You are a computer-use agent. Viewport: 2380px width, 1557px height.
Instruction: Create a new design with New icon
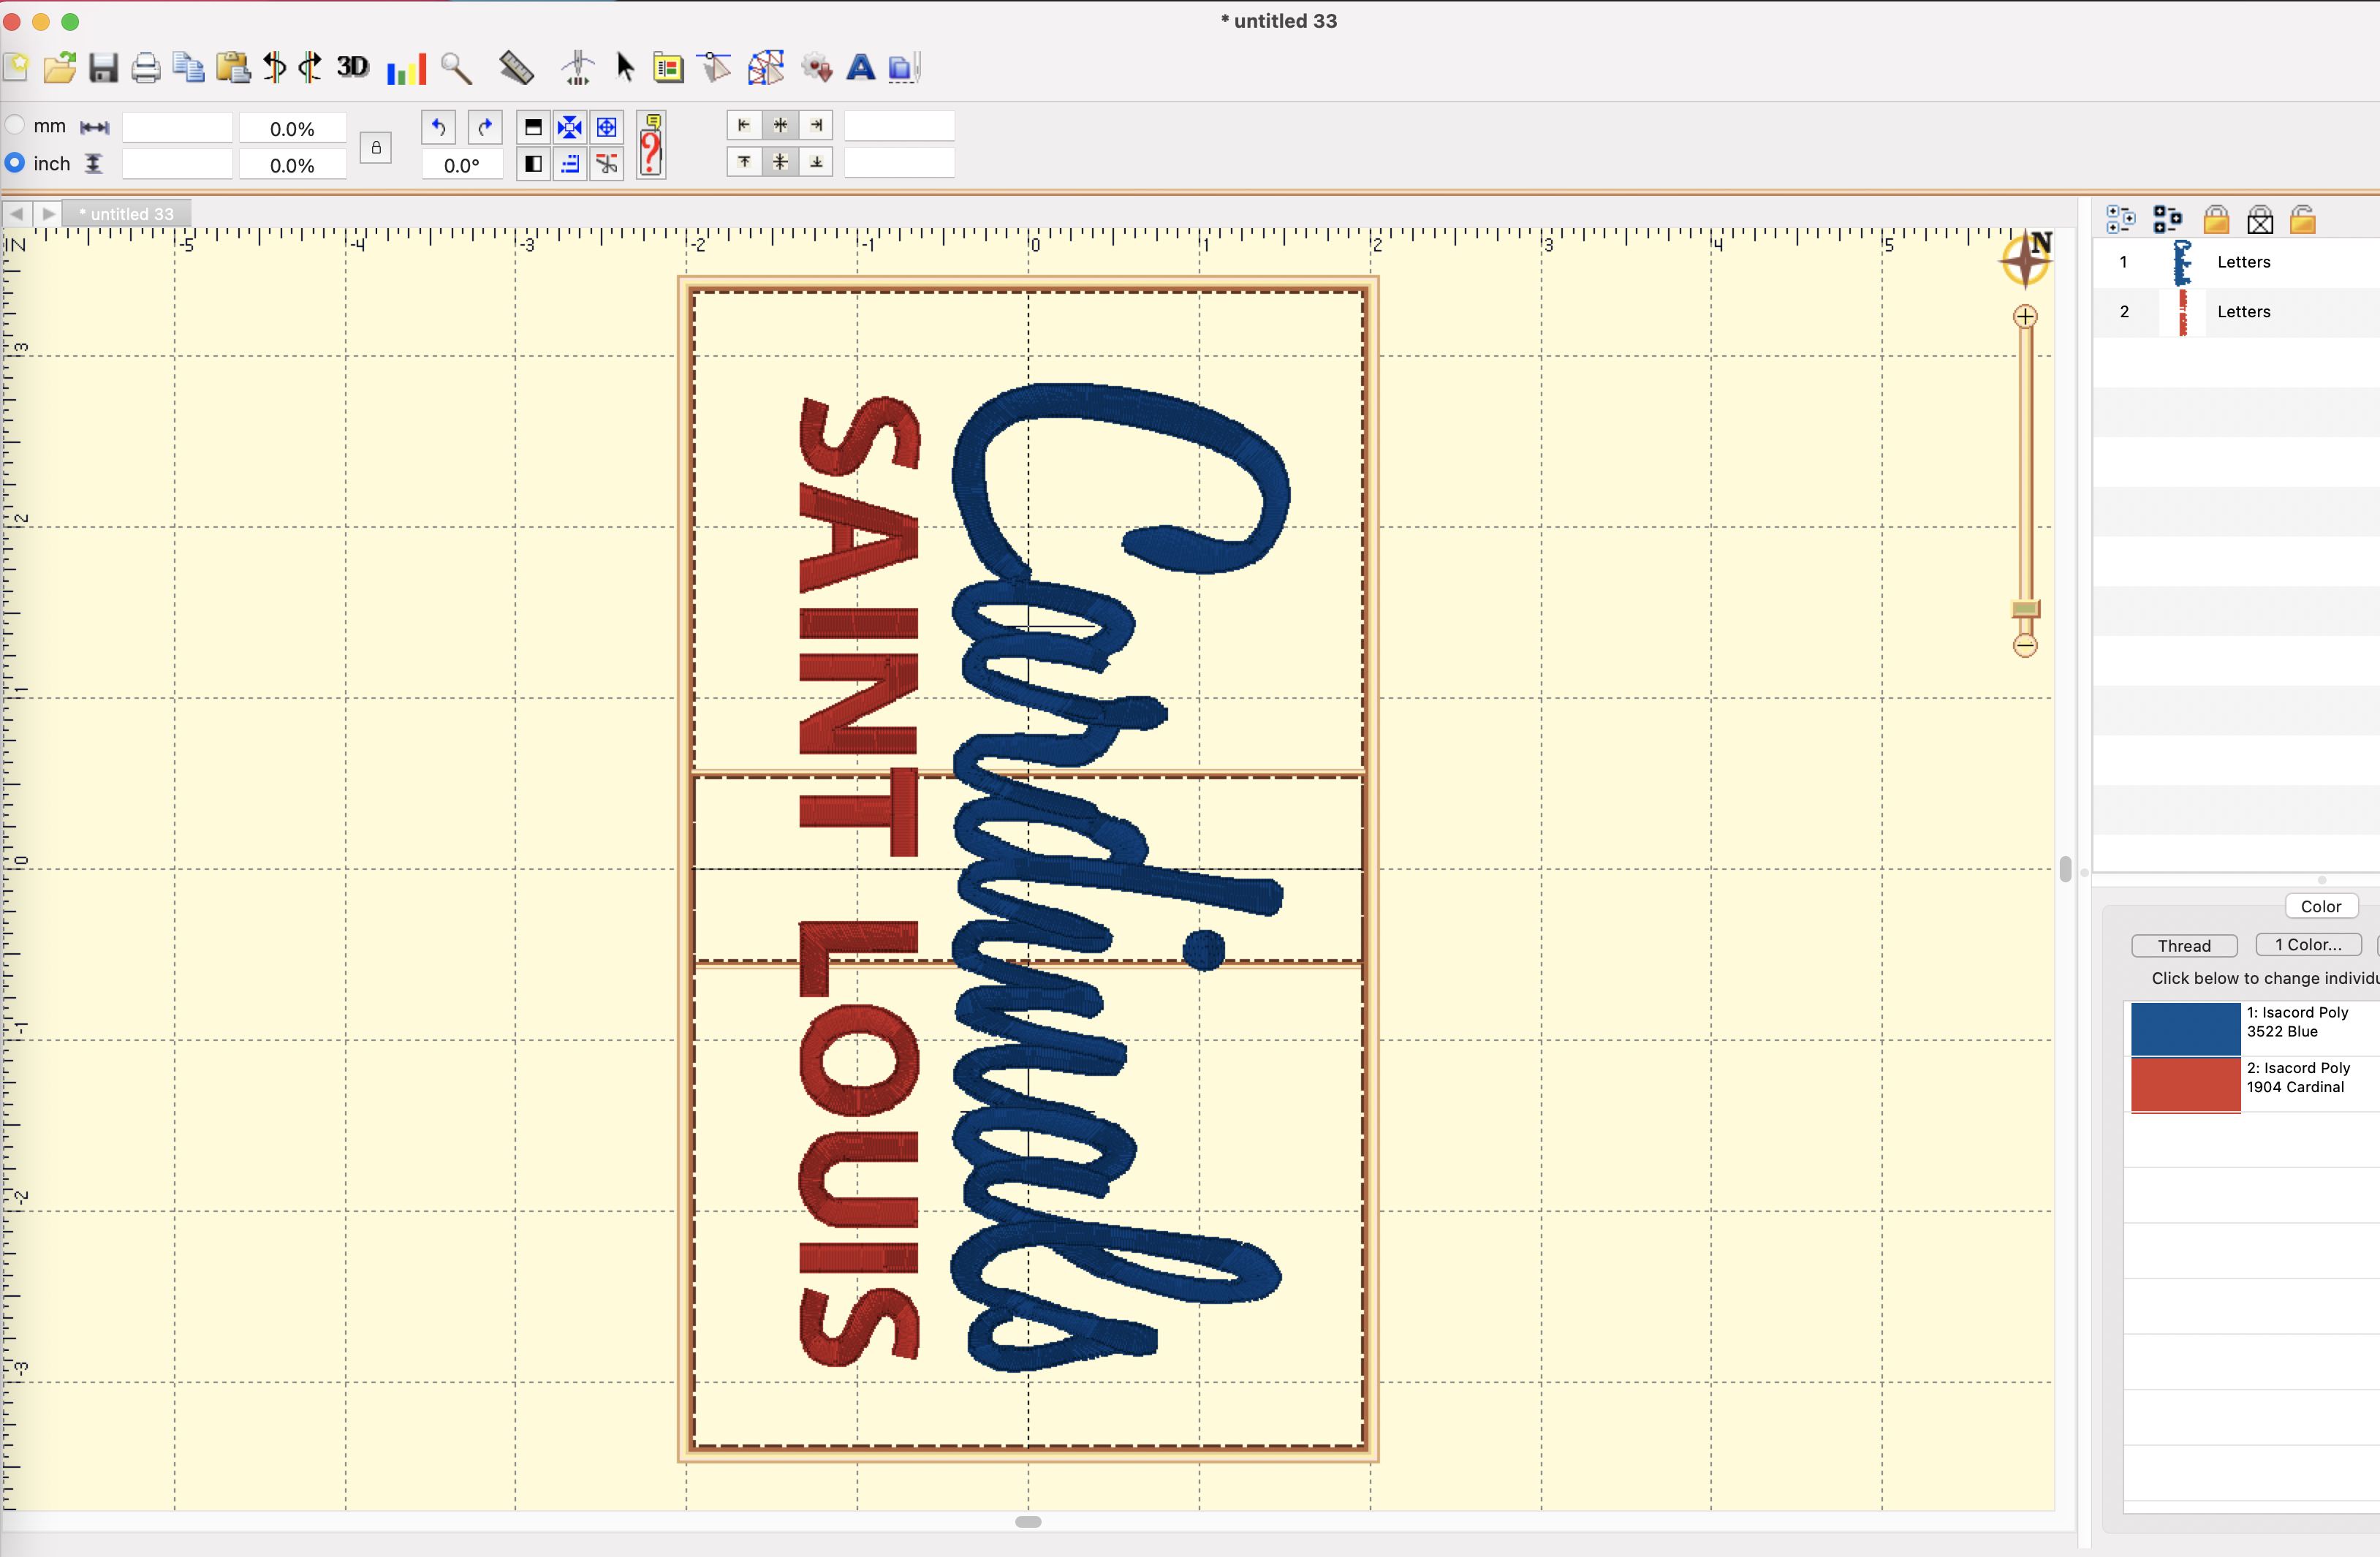(x=17, y=68)
